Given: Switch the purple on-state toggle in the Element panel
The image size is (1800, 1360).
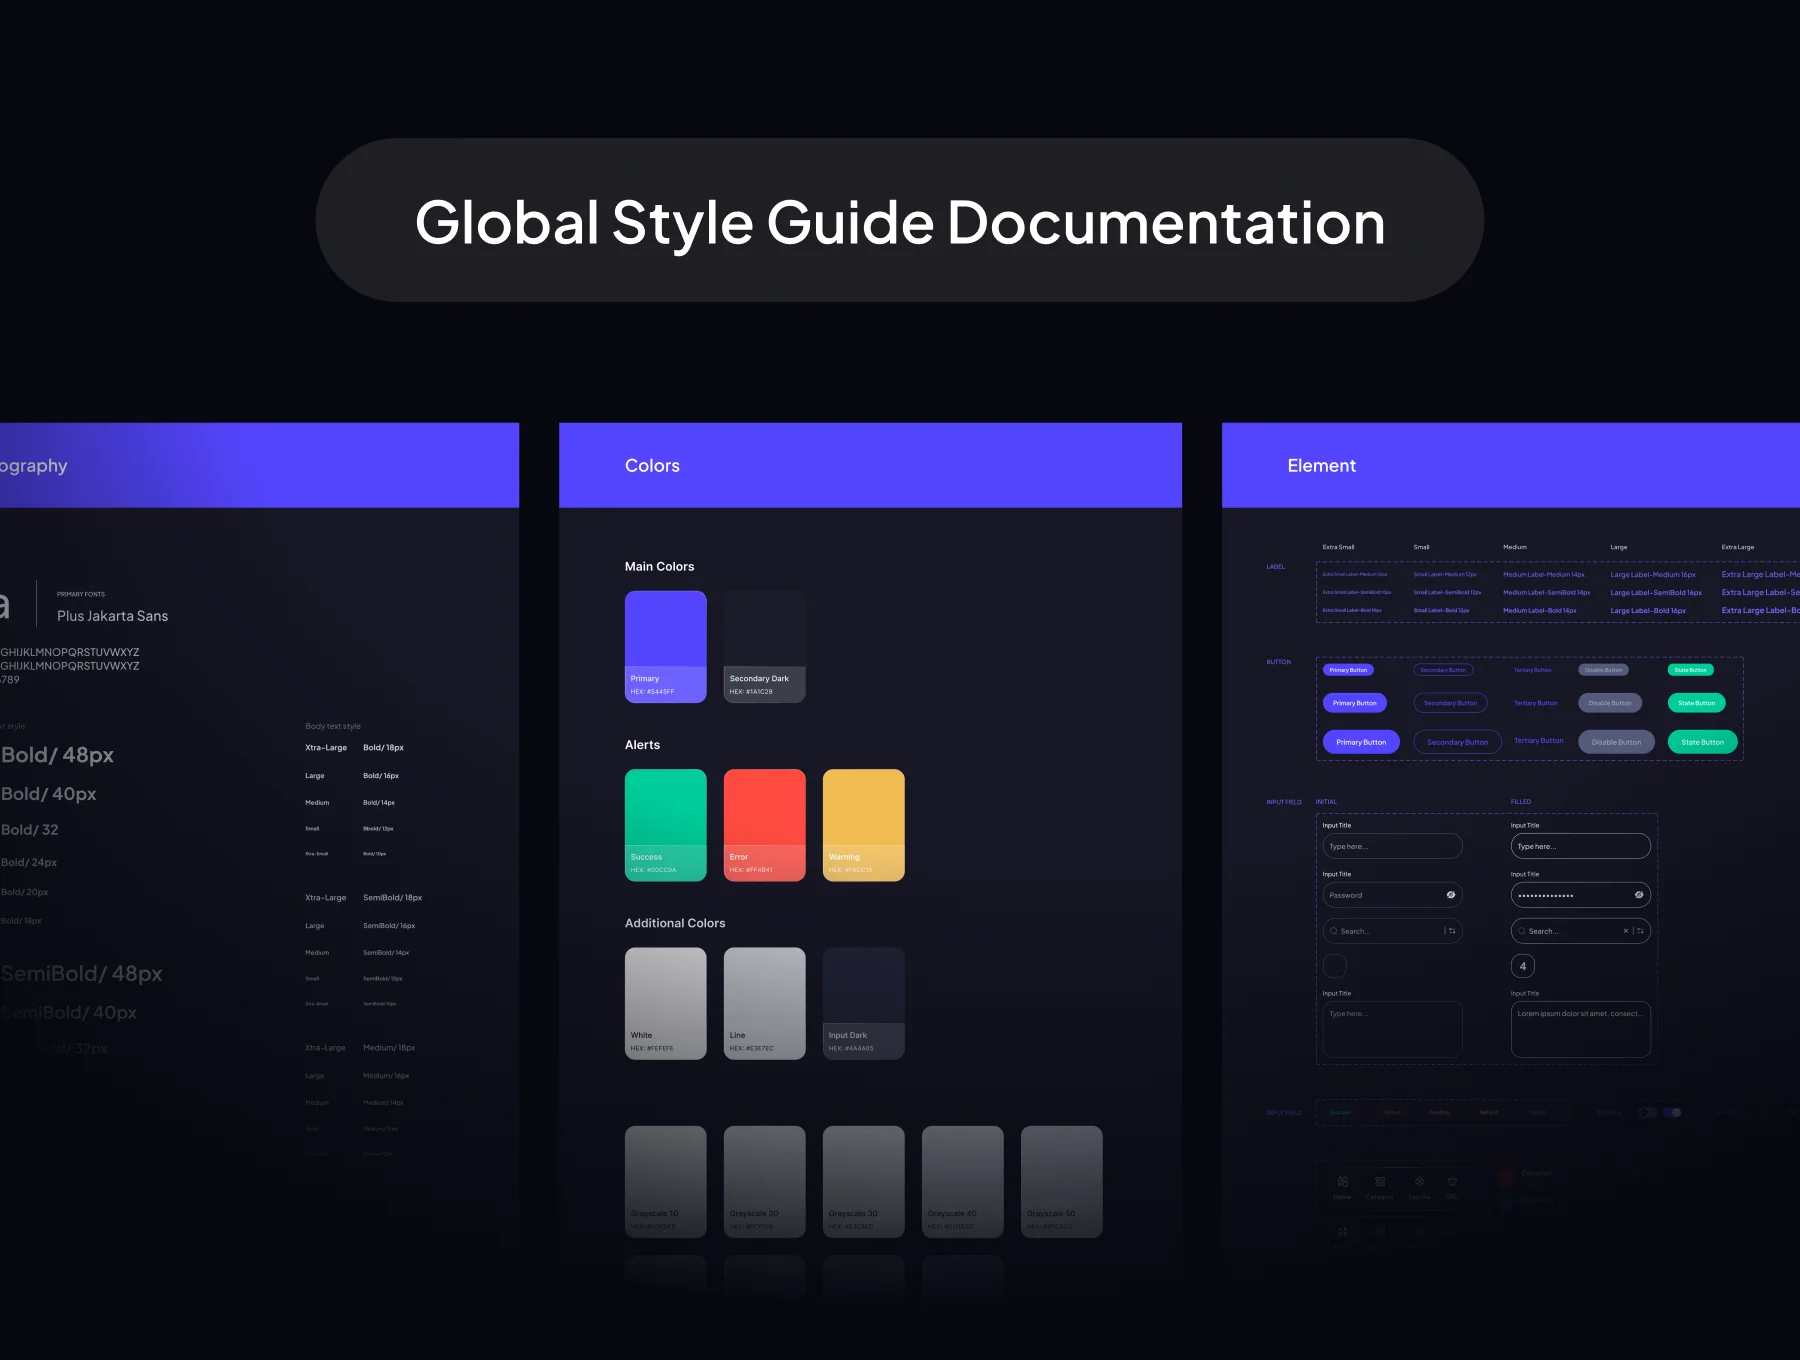Looking at the screenshot, I should tap(1672, 1112).
